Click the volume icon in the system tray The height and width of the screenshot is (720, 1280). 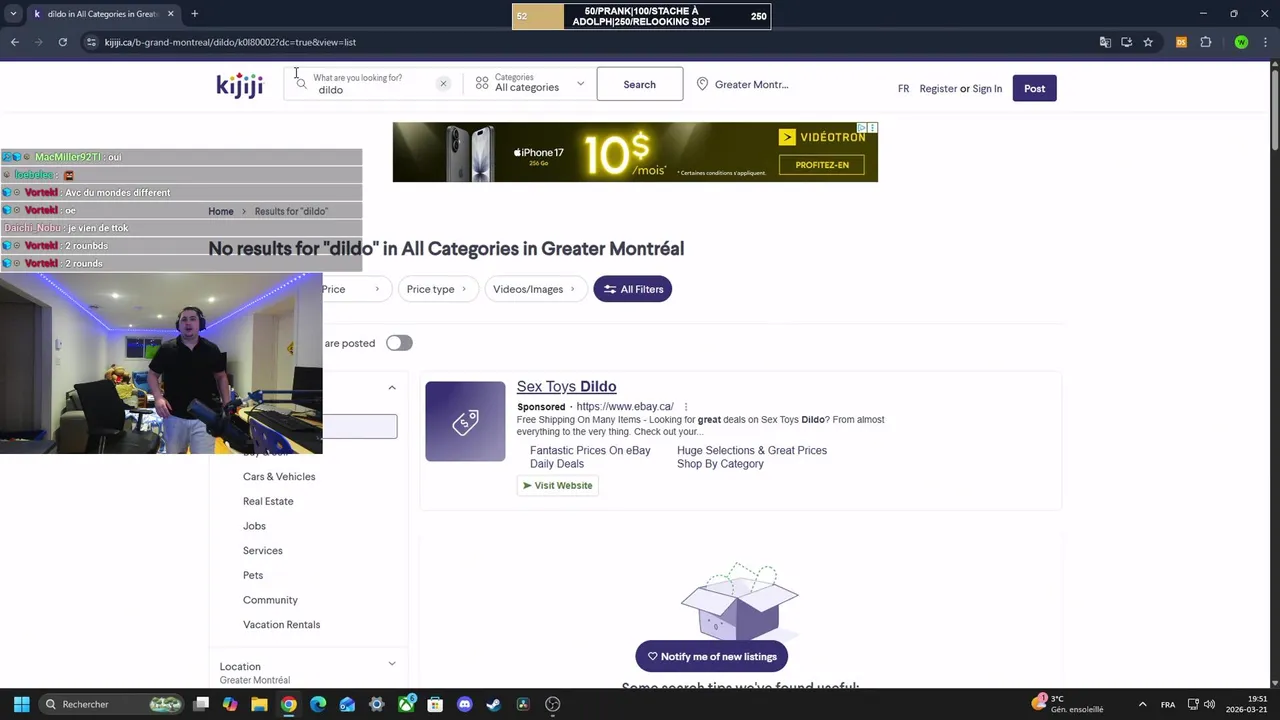(1210, 704)
